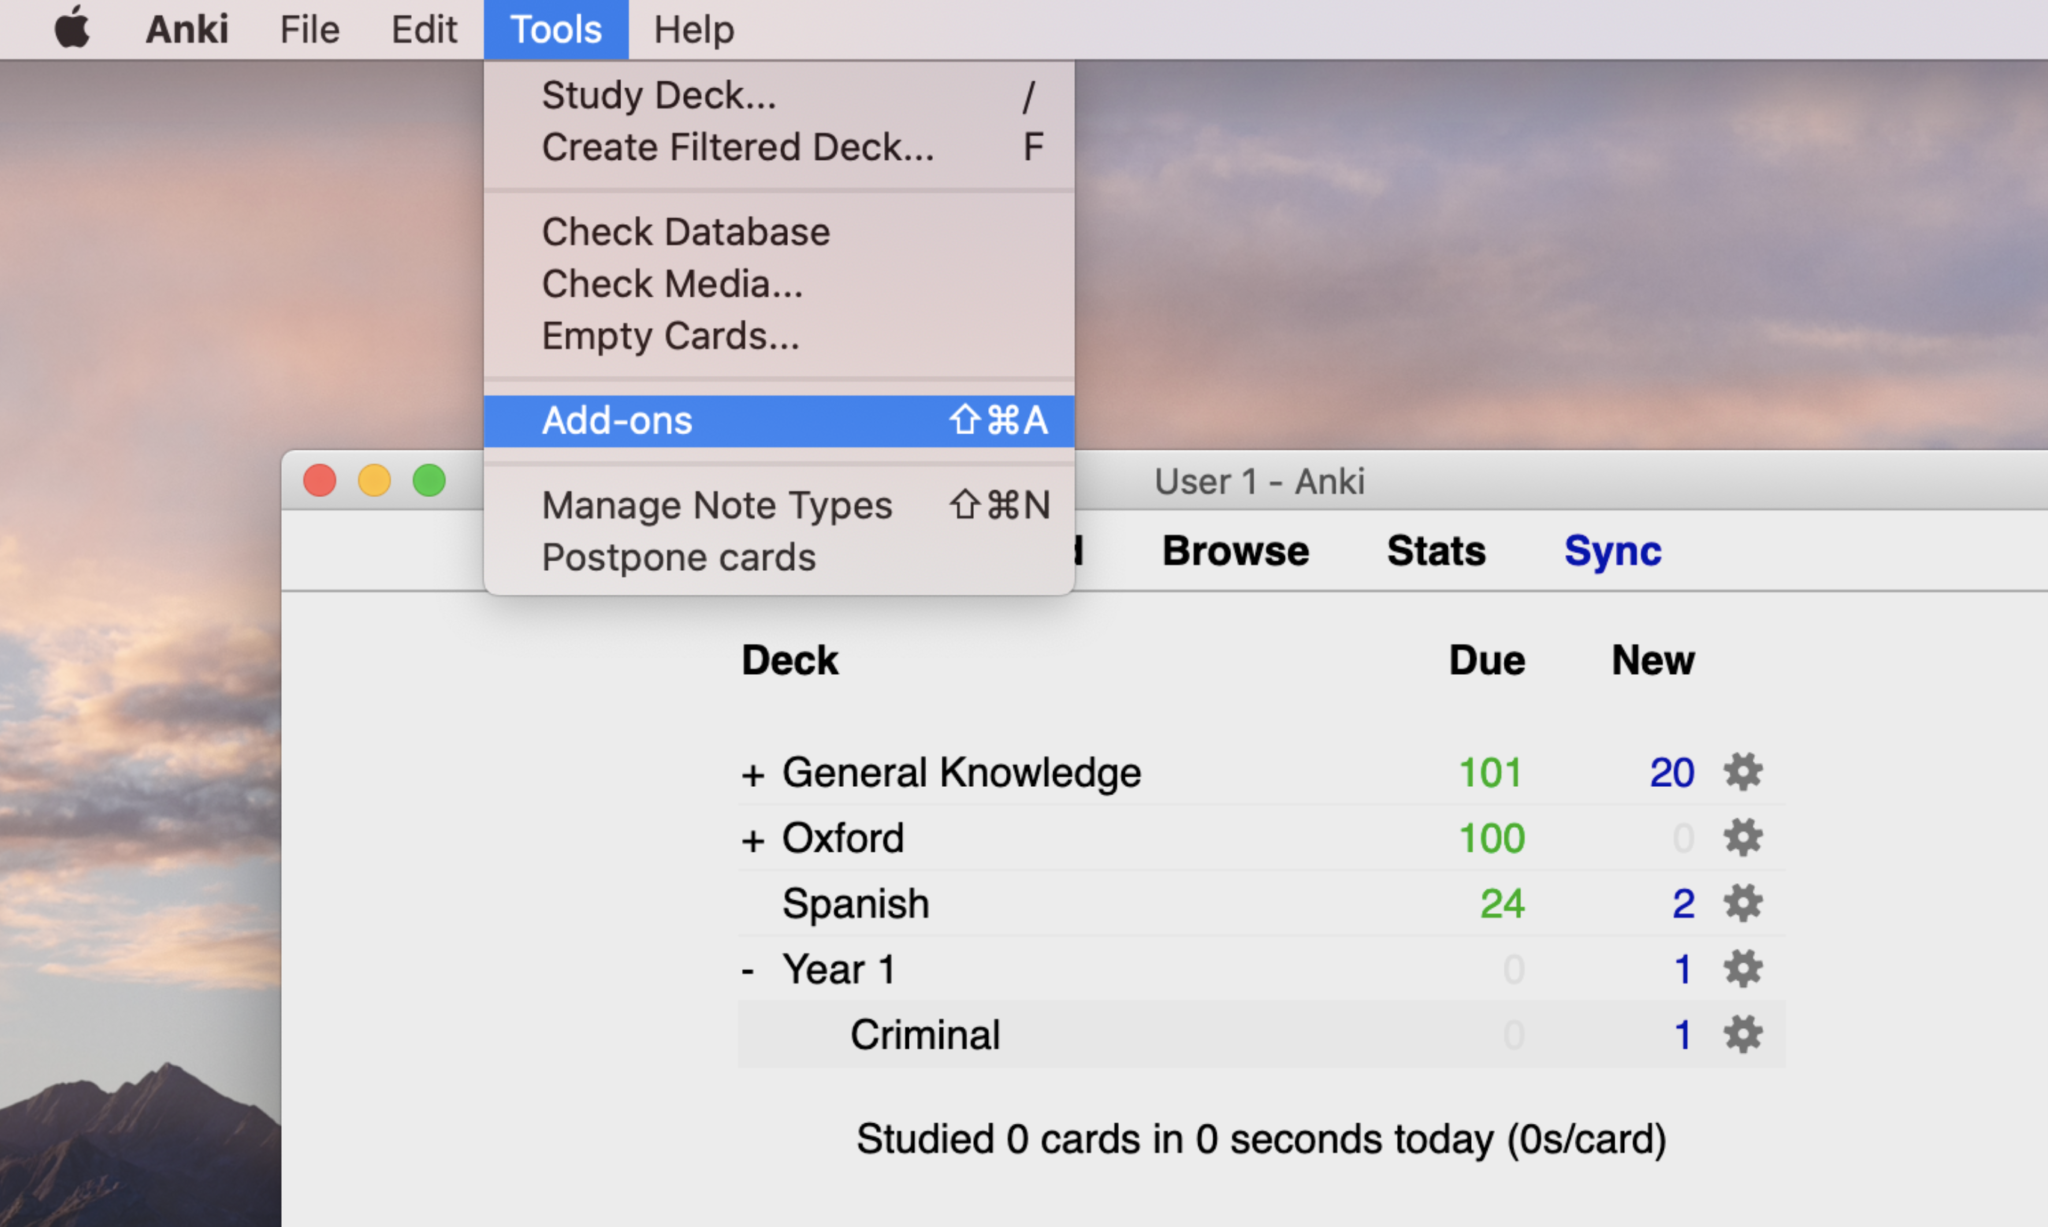
Task: Open the gear menu for General Knowledge deck
Action: click(1743, 772)
